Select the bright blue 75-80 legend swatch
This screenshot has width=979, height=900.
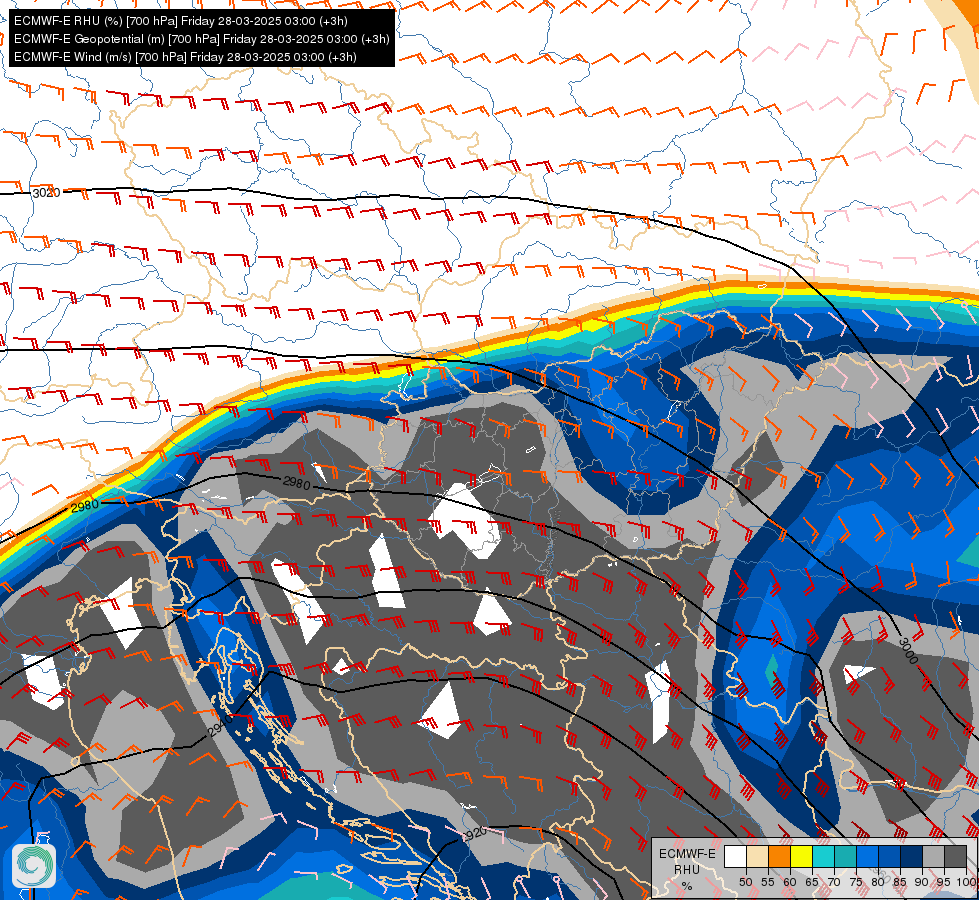[868, 856]
